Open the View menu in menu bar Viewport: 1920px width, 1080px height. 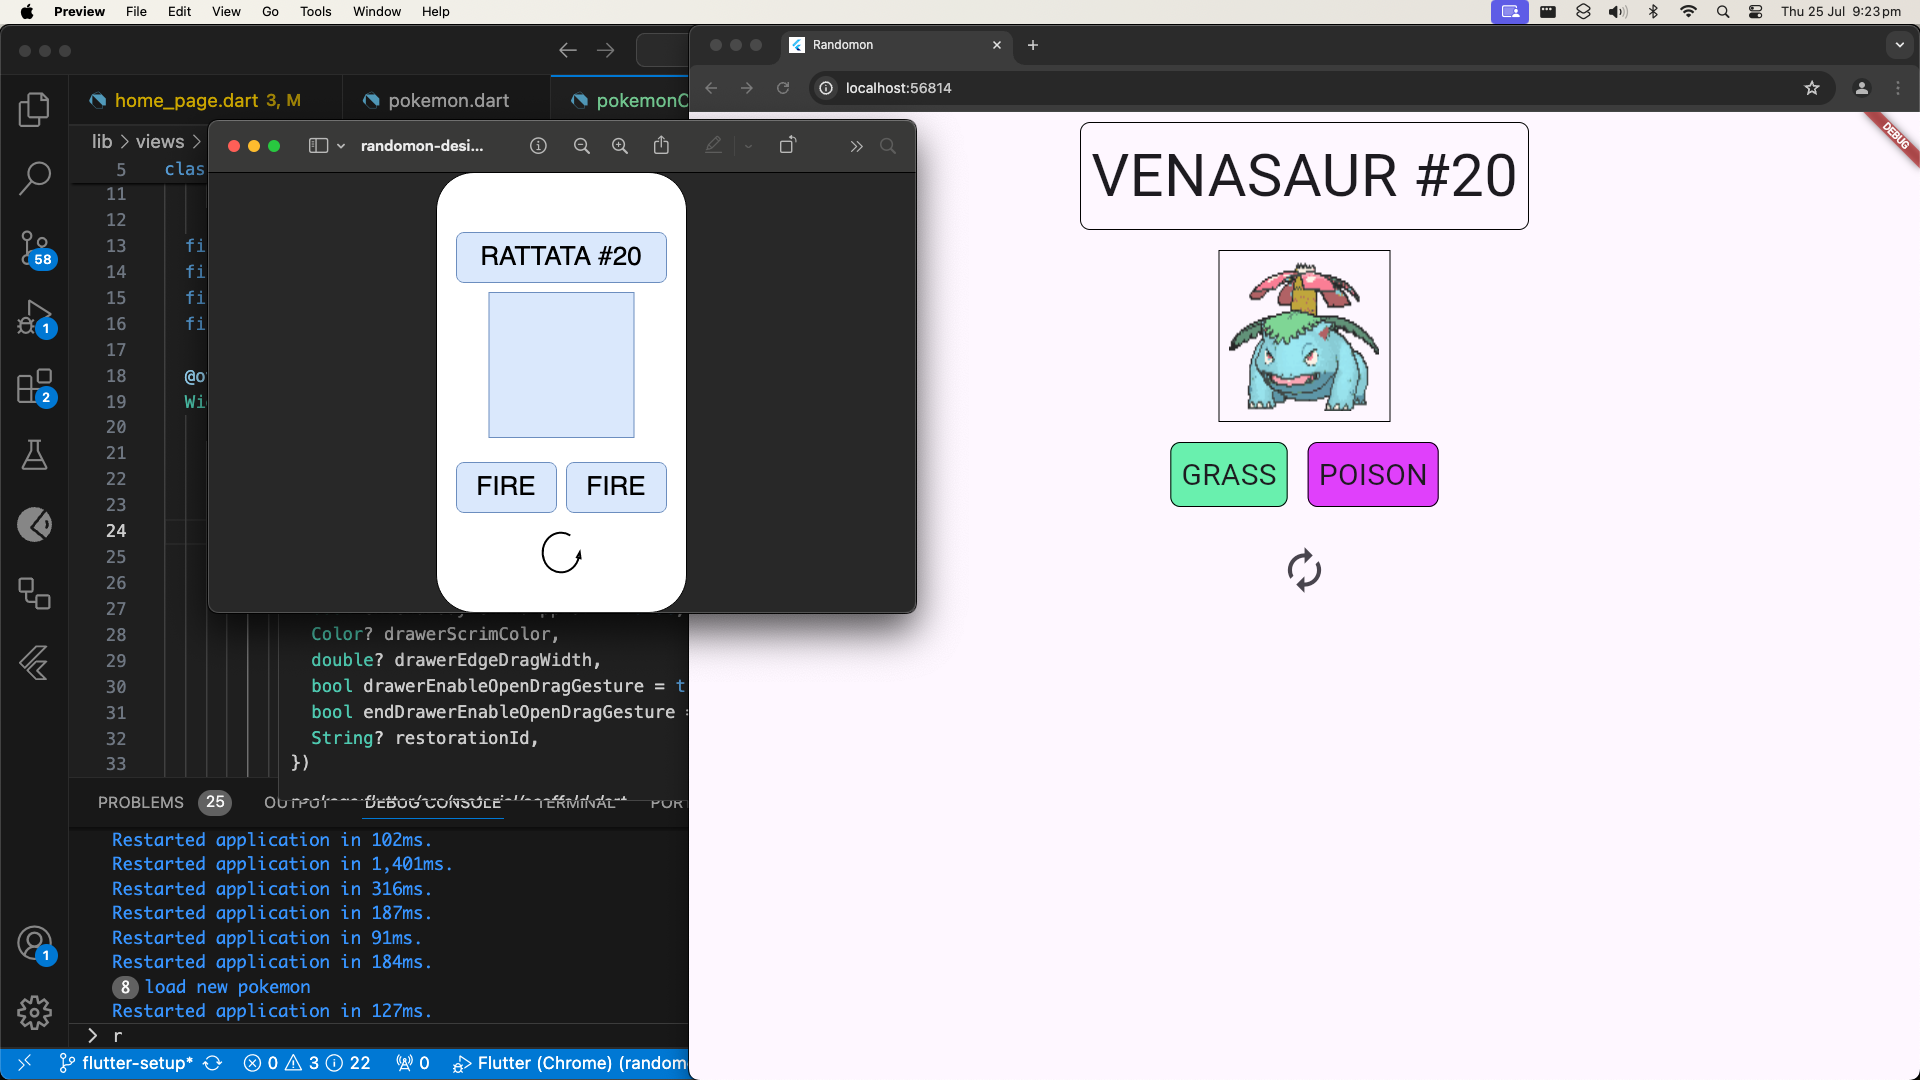(x=226, y=12)
